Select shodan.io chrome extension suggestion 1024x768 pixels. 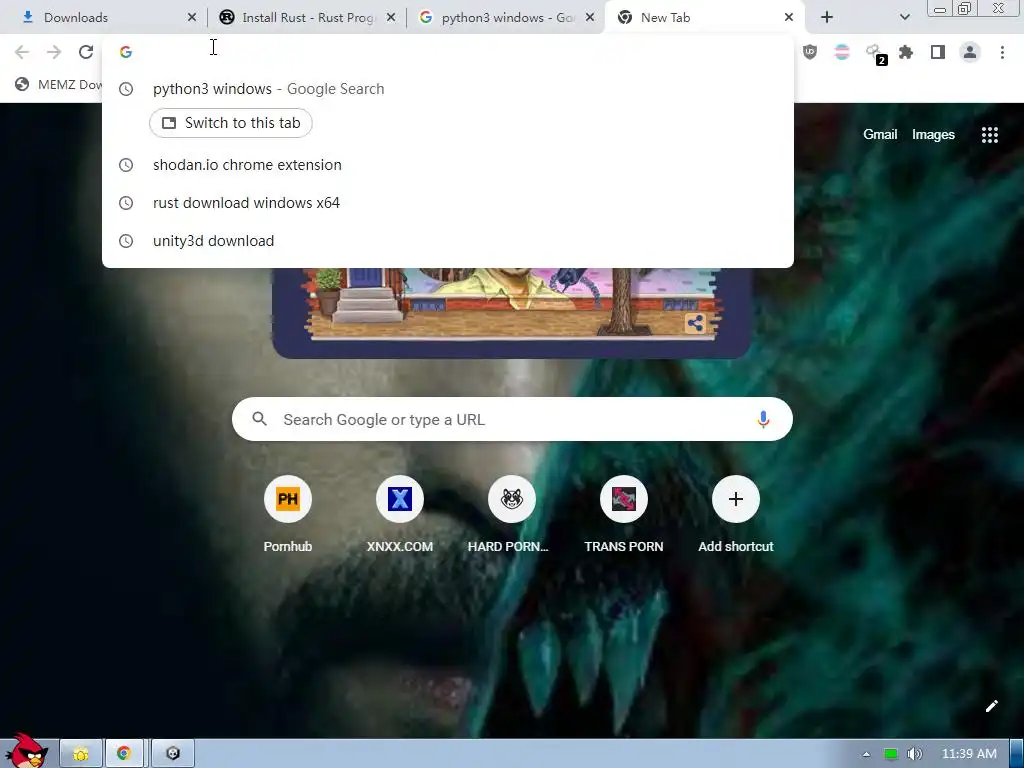[x=448, y=165]
